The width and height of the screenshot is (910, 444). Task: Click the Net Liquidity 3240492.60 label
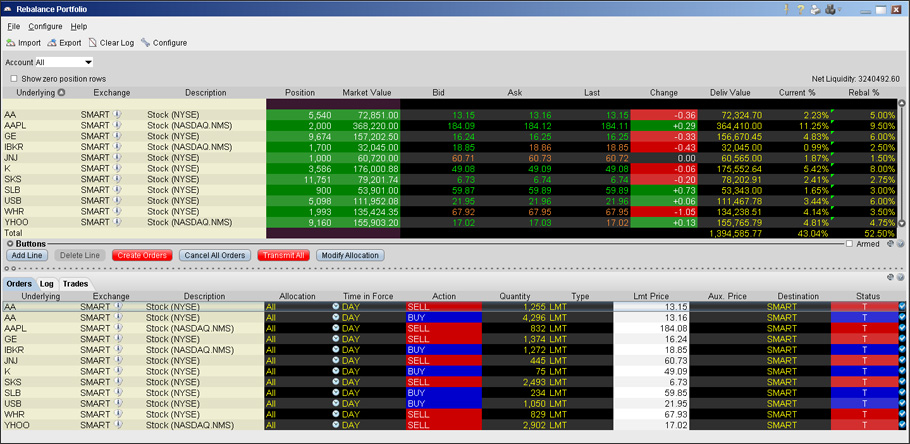(x=855, y=79)
